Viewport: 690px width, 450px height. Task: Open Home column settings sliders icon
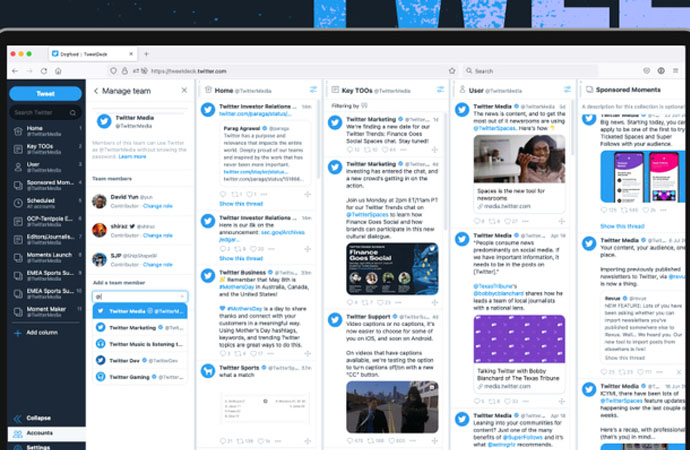pyautogui.click(x=312, y=90)
